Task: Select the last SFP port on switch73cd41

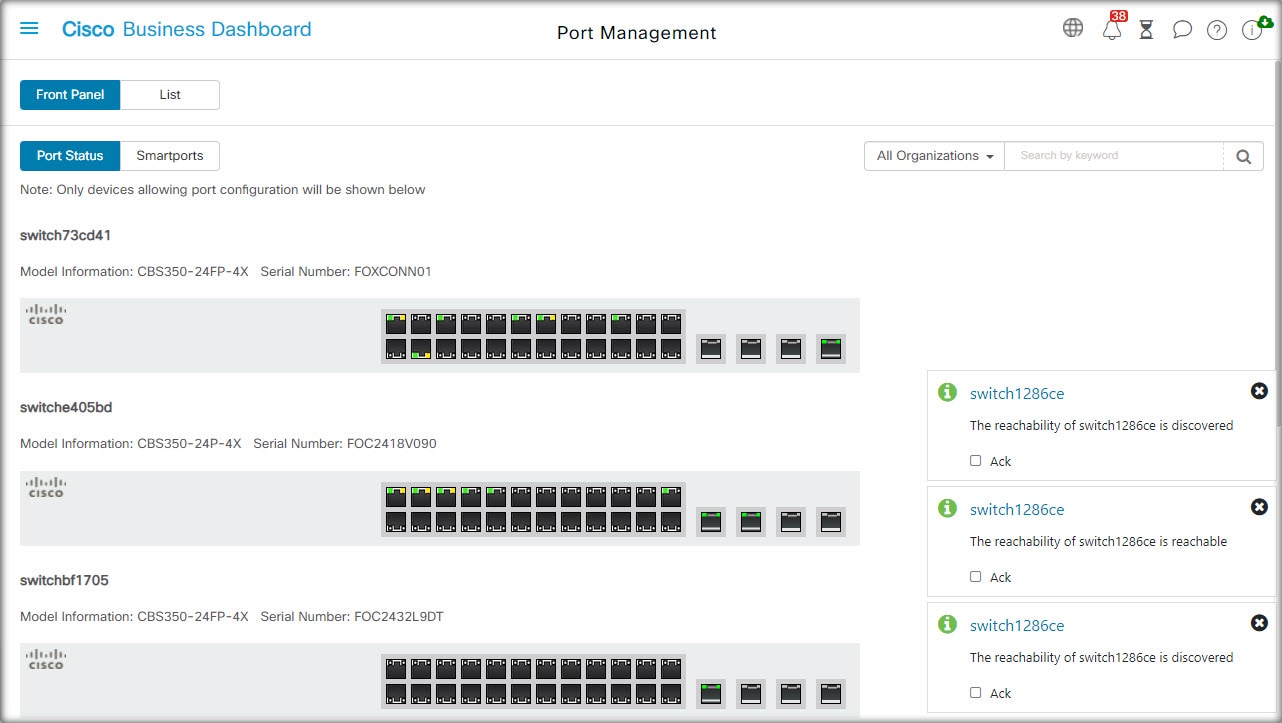Action: [830, 349]
